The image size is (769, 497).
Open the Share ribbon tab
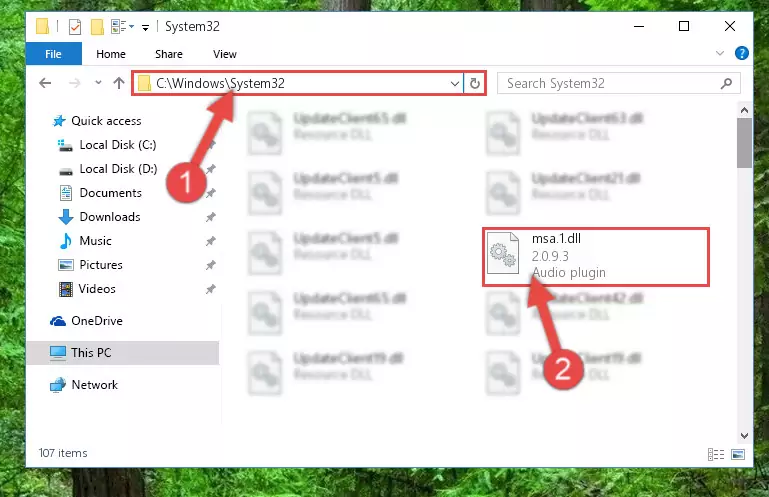[169, 54]
